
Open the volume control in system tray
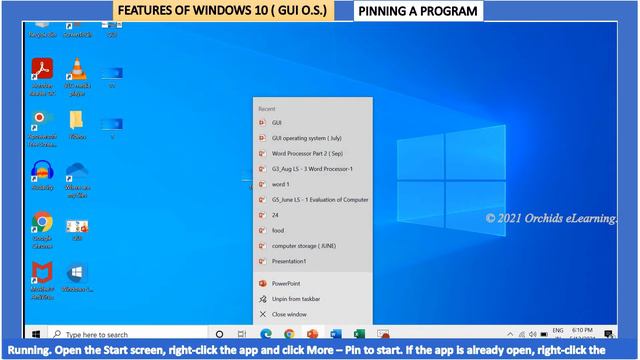(x=533, y=334)
